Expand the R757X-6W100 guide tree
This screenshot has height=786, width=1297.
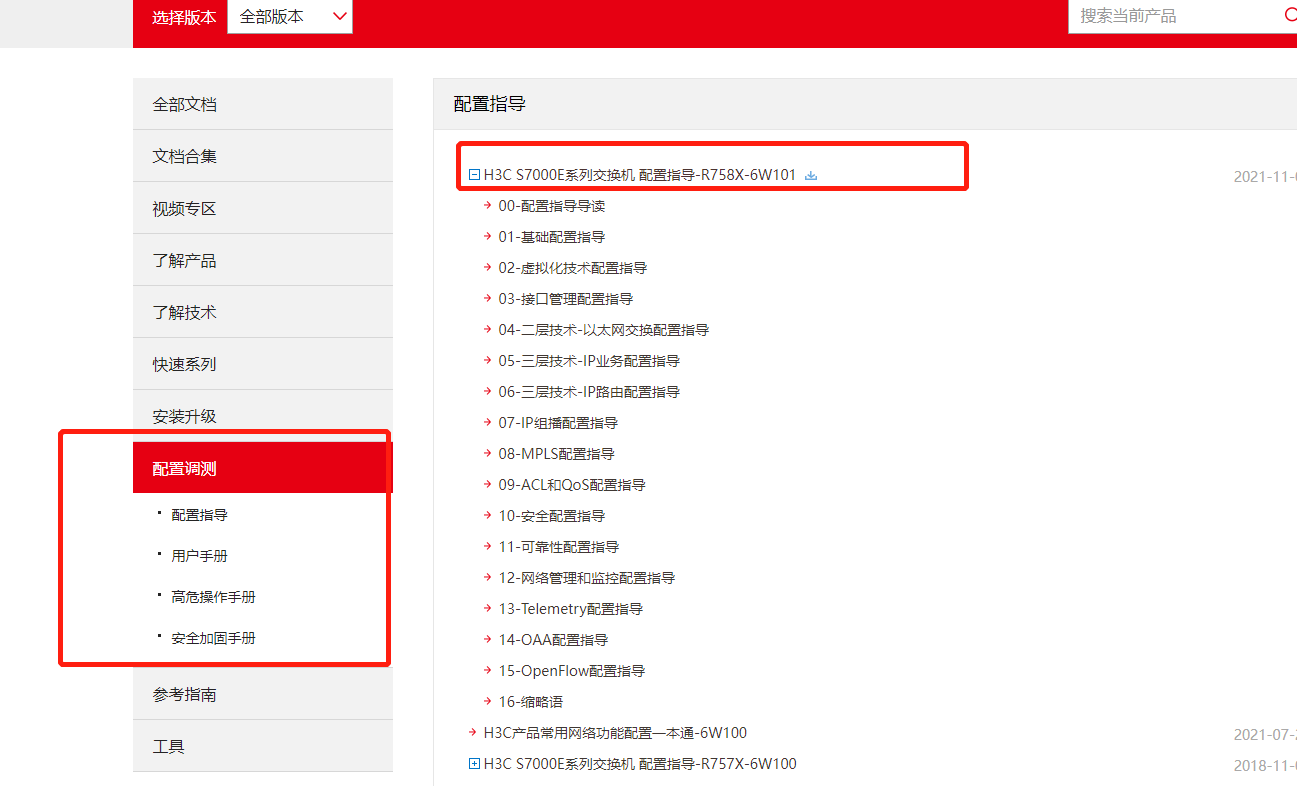click(474, 764)
